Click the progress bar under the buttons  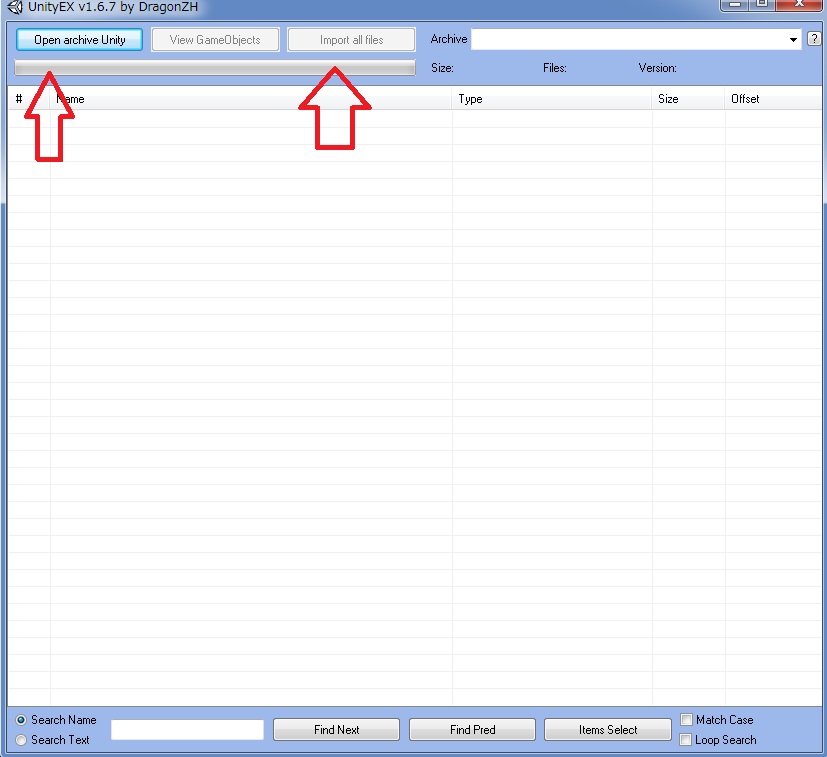coord(215,68)
